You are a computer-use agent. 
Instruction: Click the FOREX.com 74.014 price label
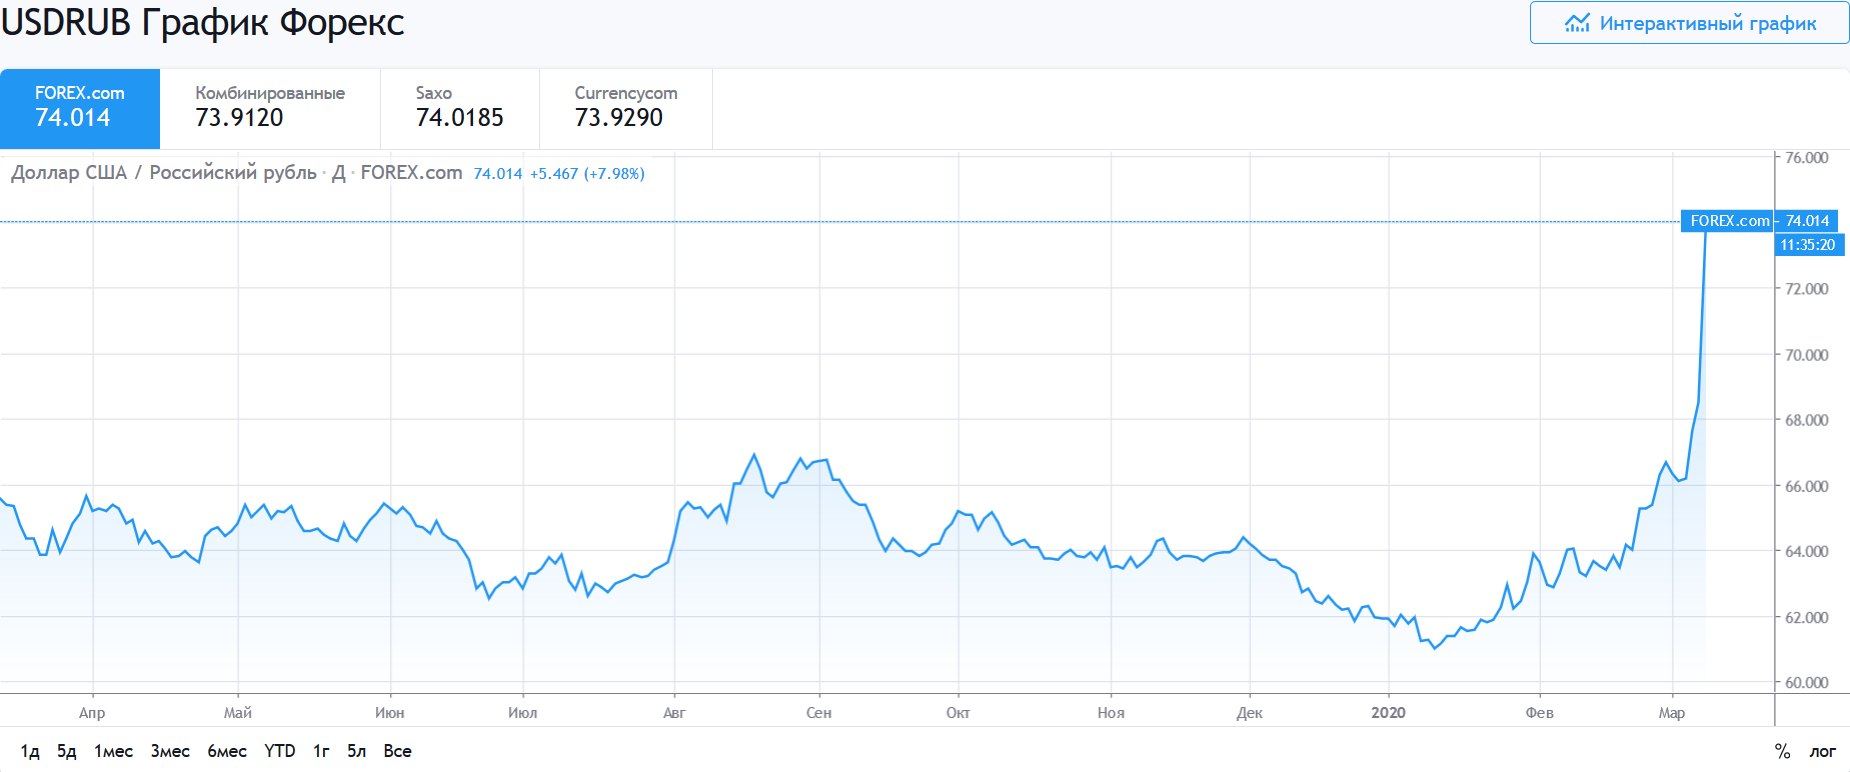pyautogui.click(x=1759, y=221)
